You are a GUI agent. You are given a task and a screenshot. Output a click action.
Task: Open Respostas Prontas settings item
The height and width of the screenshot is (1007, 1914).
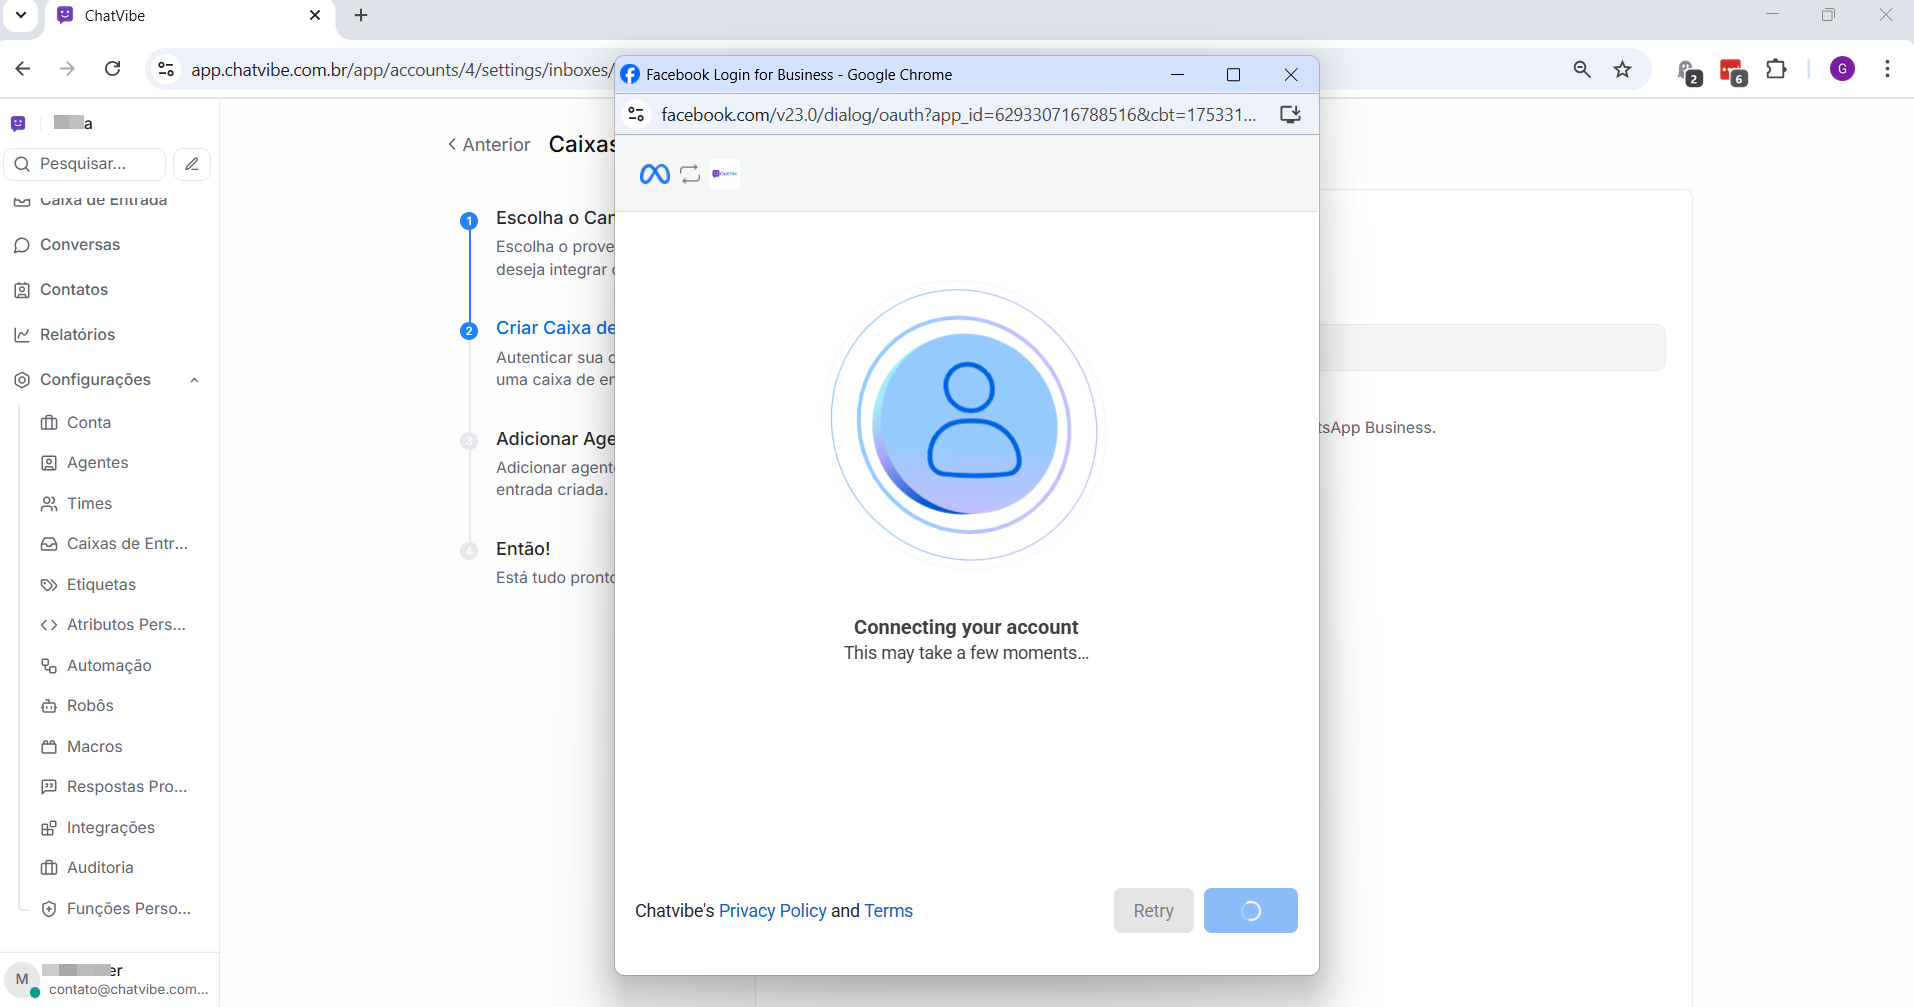pos(127,787)
